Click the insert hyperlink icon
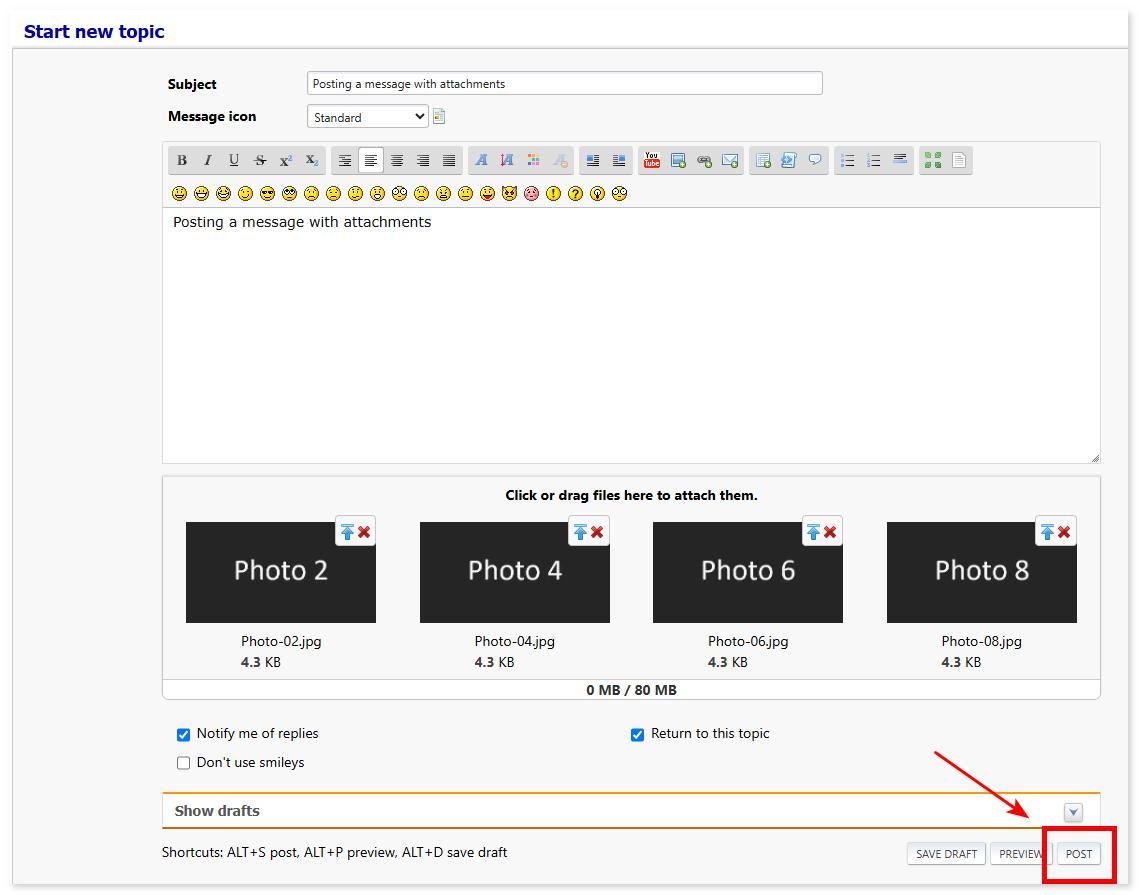Image resolution: width=1139 pixels, height=895 pixels. click(704, 160)
